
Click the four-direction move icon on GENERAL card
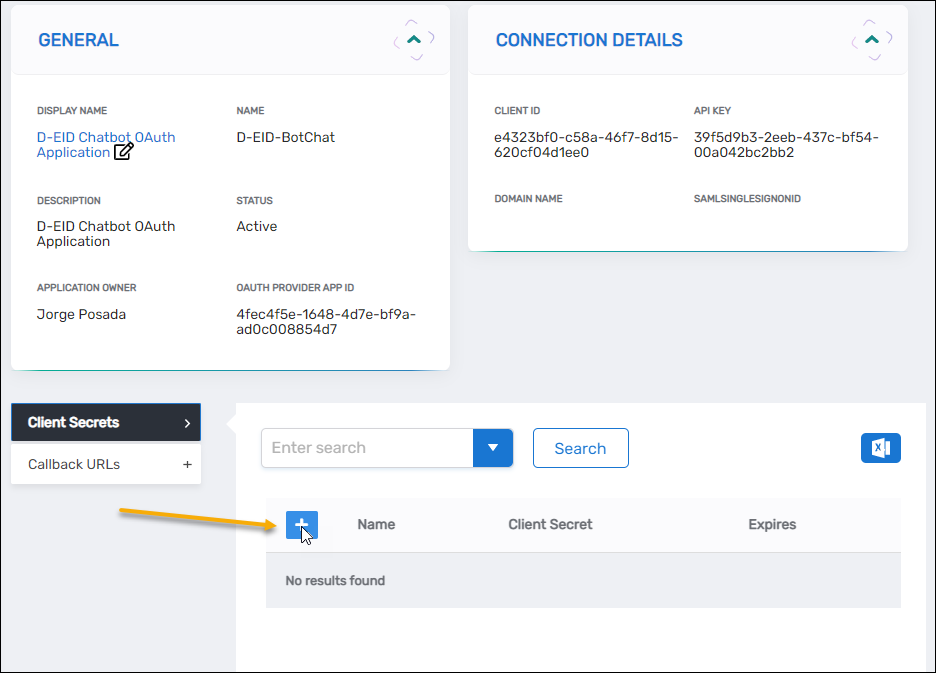click(x=415, y=38)
